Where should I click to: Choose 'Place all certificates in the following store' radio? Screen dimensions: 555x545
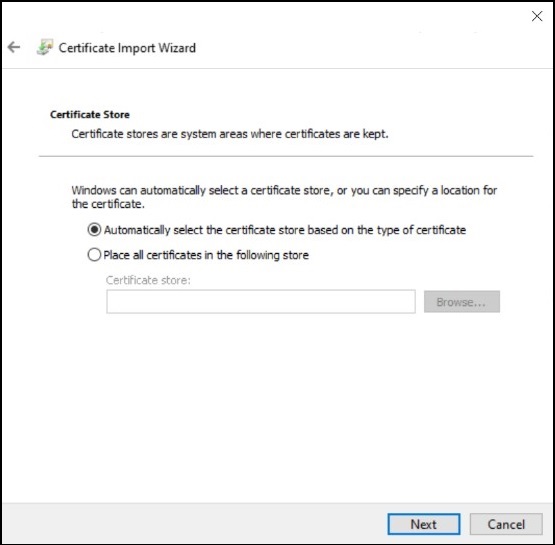pyautogui.click(x=94, y=255)
